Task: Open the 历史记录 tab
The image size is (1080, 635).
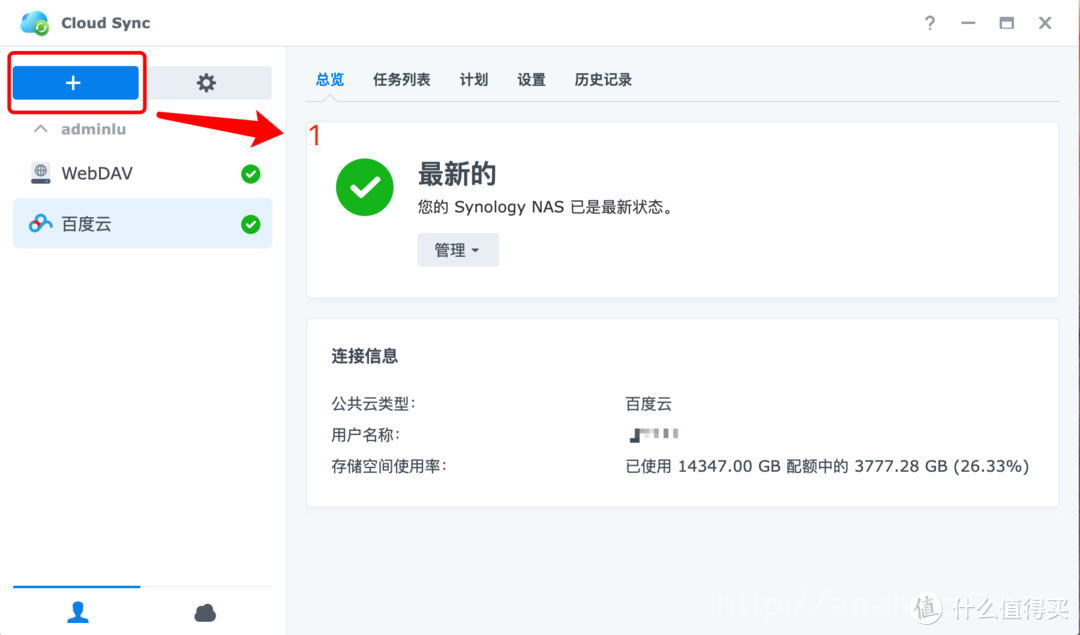Action: point(603,80)
